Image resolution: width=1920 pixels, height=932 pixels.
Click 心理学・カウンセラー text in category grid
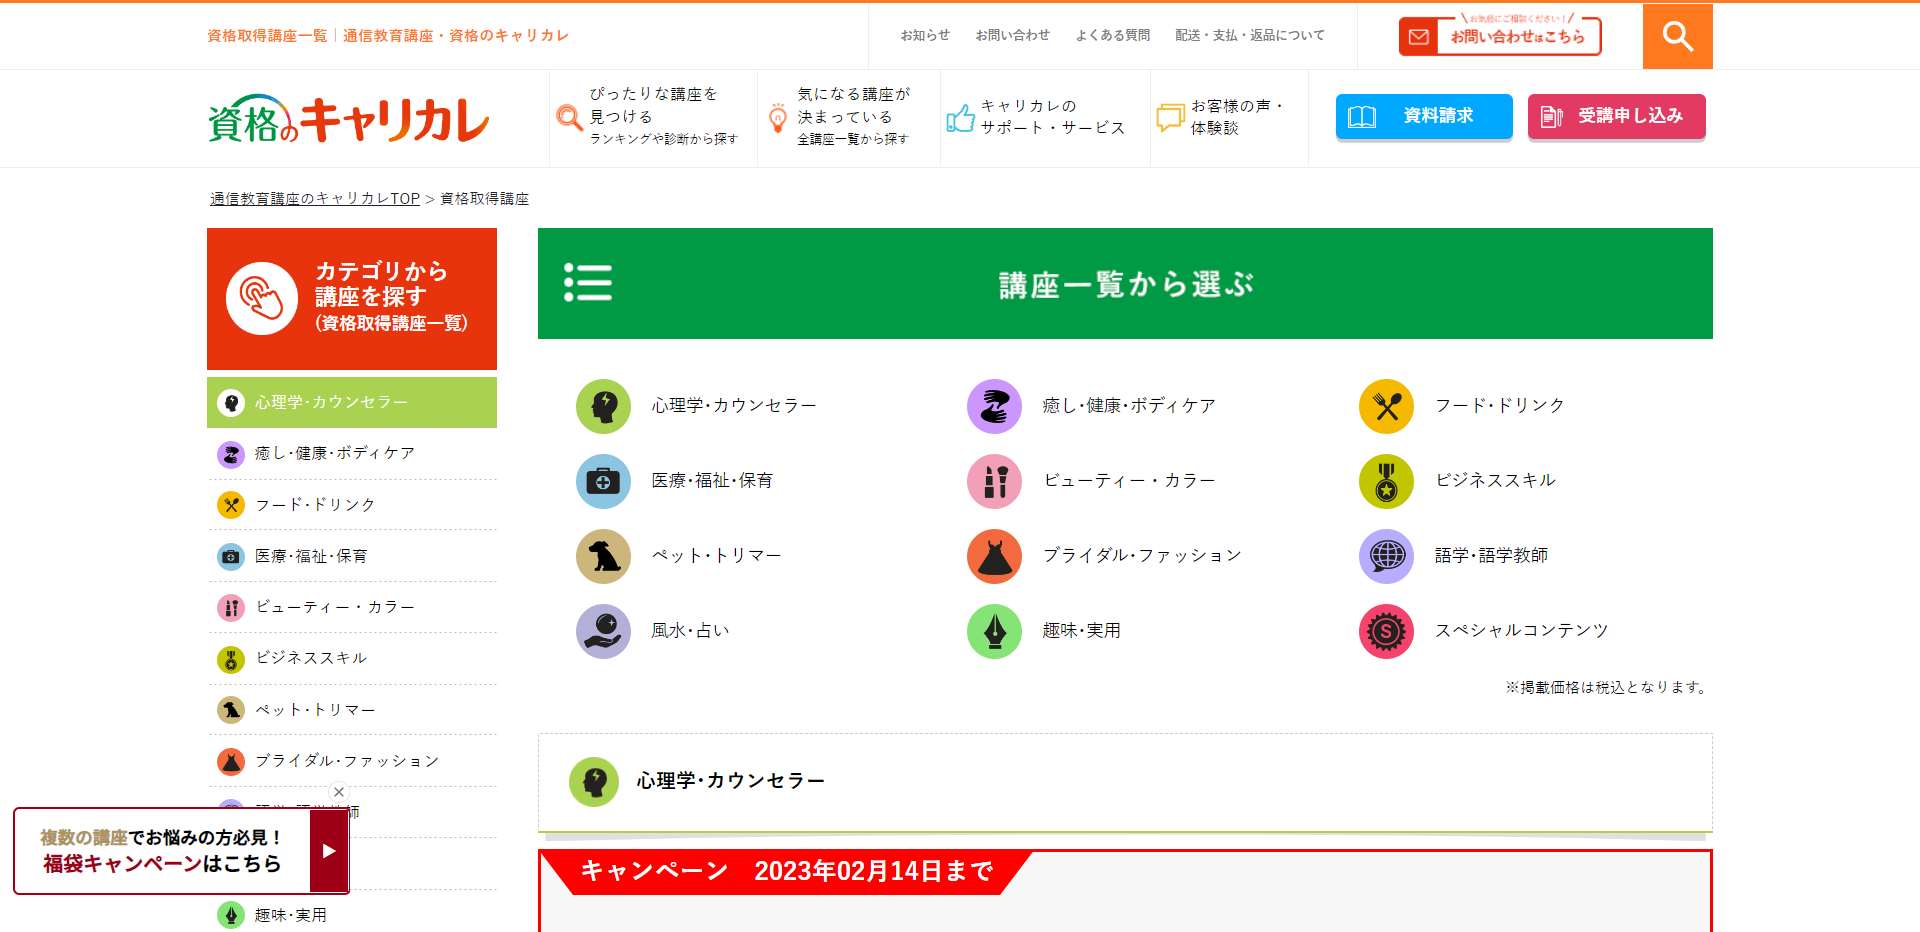coord(734,406)
